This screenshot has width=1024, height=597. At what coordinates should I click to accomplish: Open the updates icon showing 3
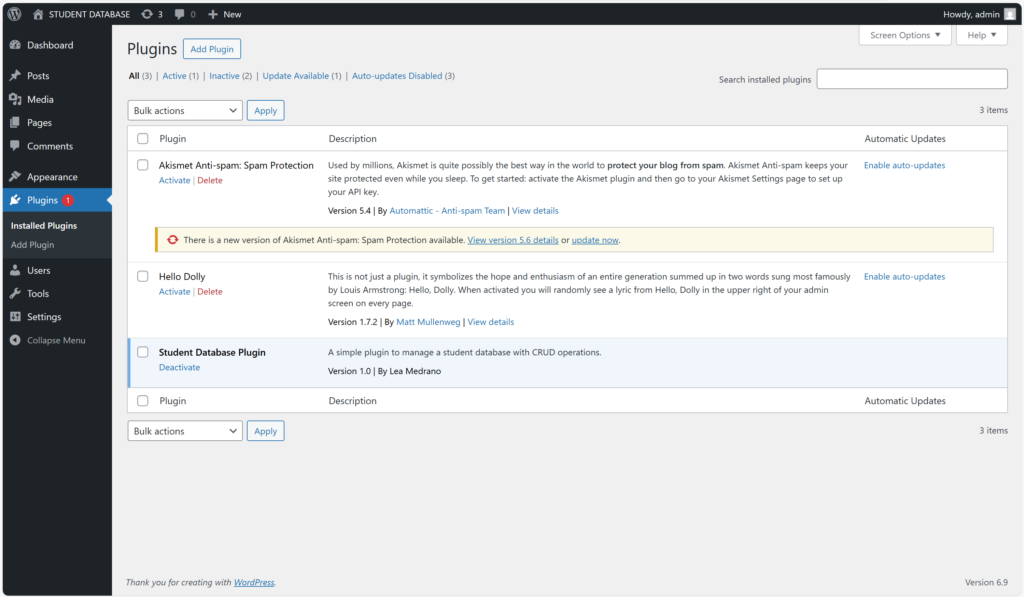click(147, 14)
